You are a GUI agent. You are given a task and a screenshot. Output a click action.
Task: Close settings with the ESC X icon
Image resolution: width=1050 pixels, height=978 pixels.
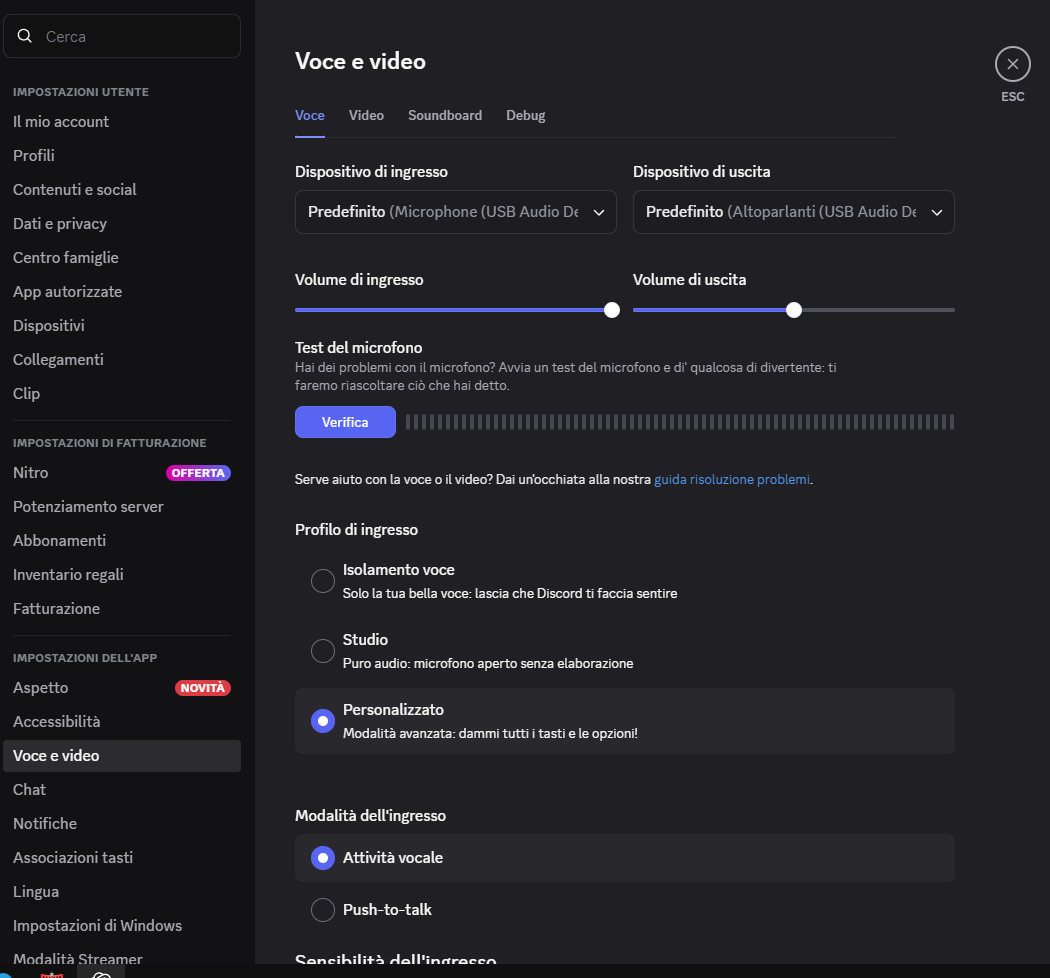[x=1012, y=64]
